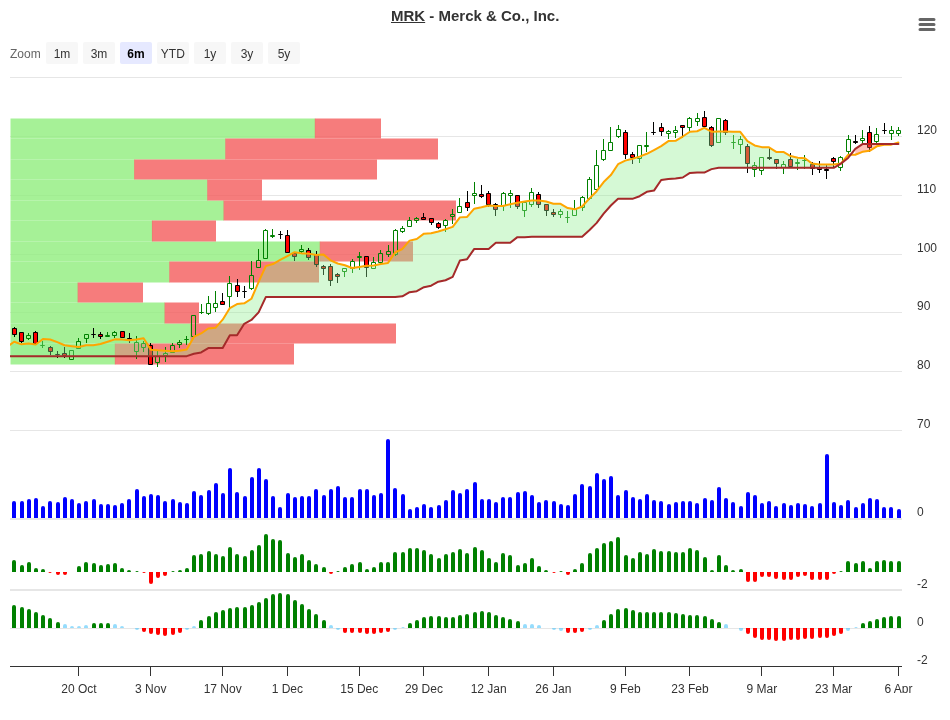The height and width of the screenshot is (720, 950).
Task: Switch zoom to YTD
Action: pos(173,53)
